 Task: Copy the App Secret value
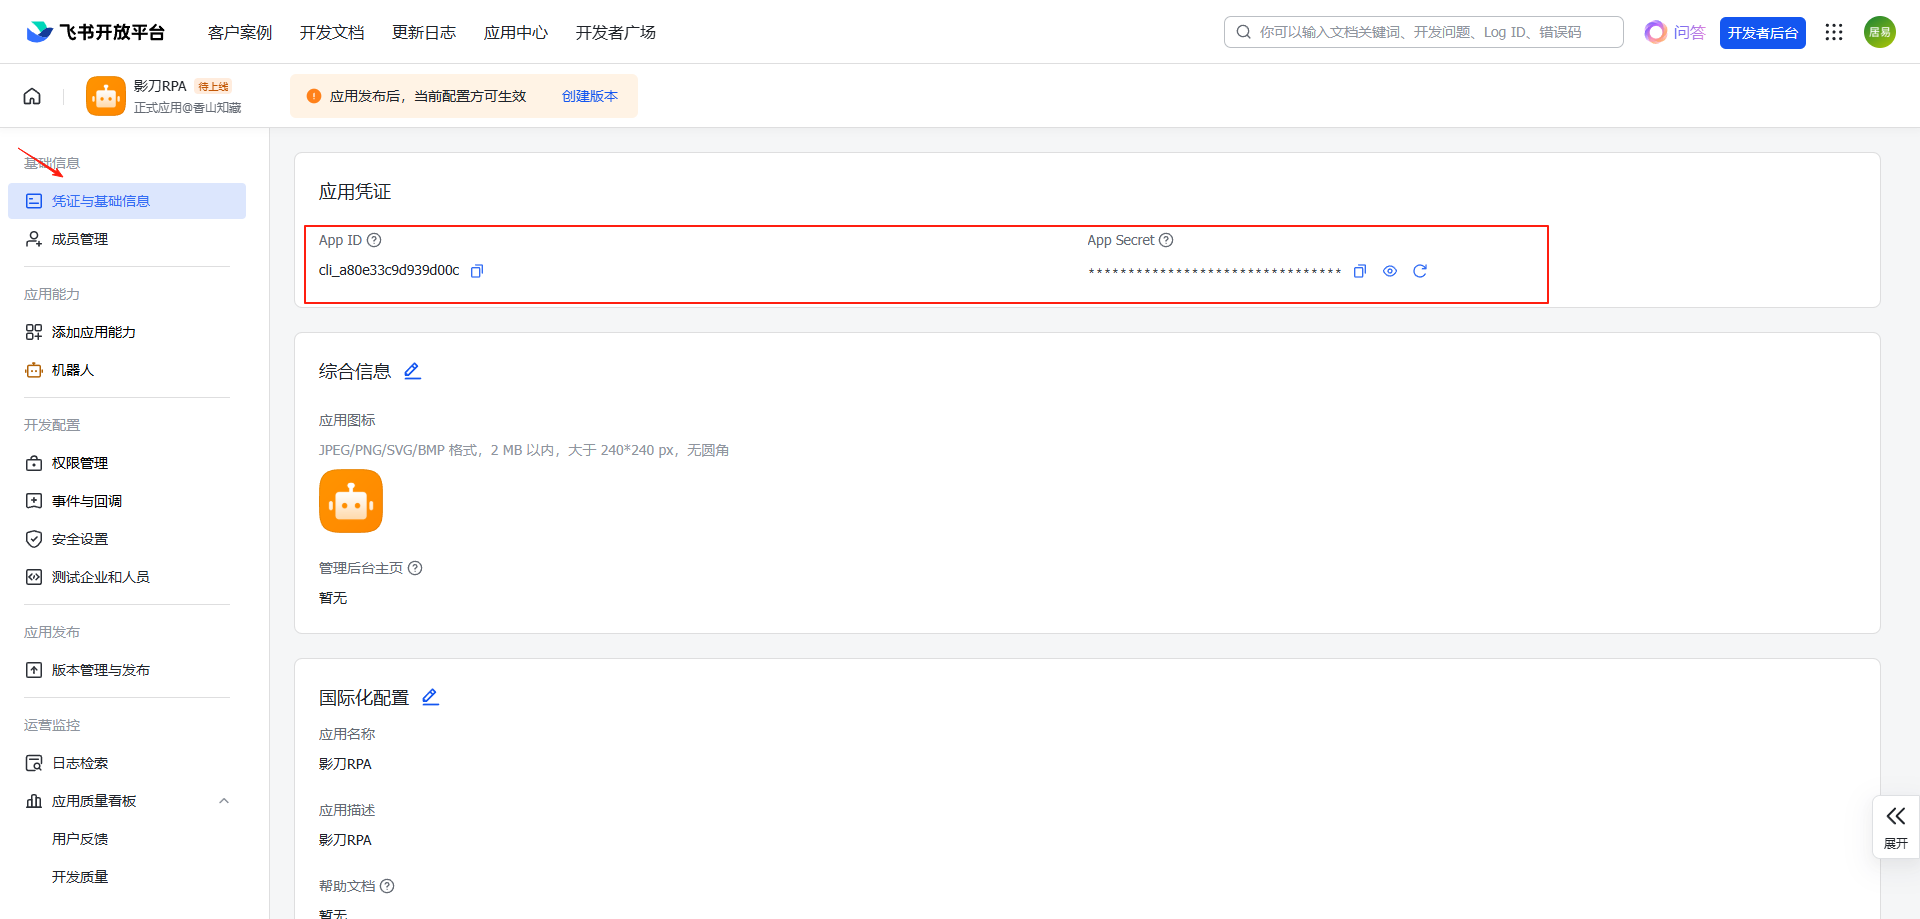pyautogui.click(x=1359, y=271)
